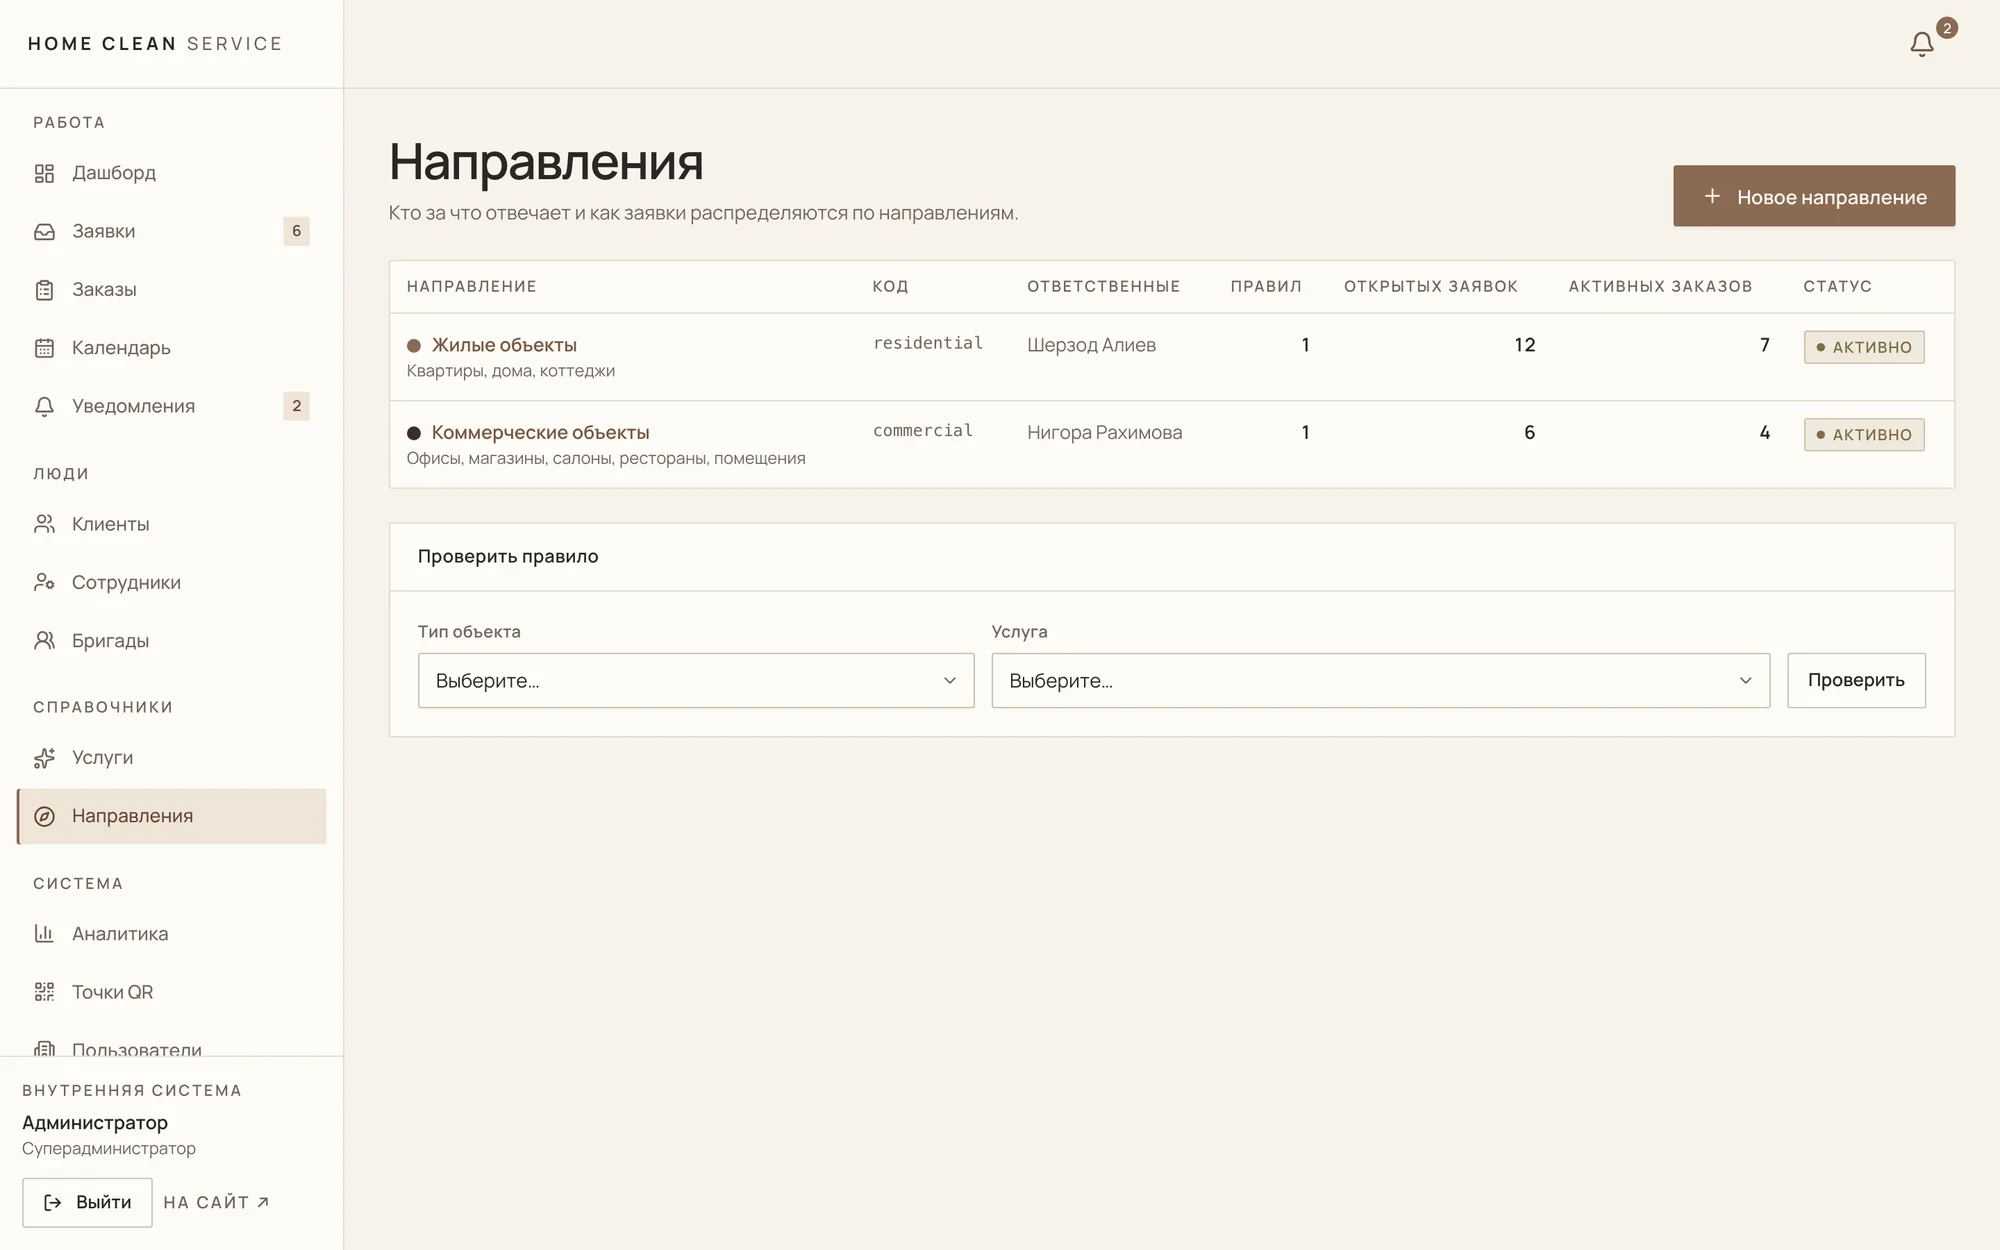Click the СТАТУС column header
2000x1250 pixels.
(x=1837, y=287)
